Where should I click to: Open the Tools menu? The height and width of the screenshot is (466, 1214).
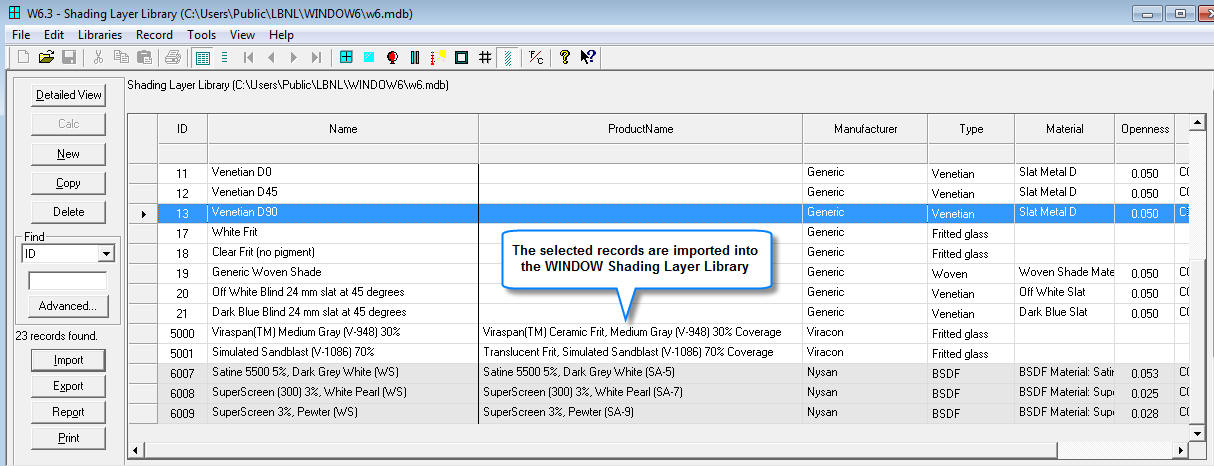(x=201, y=34)
